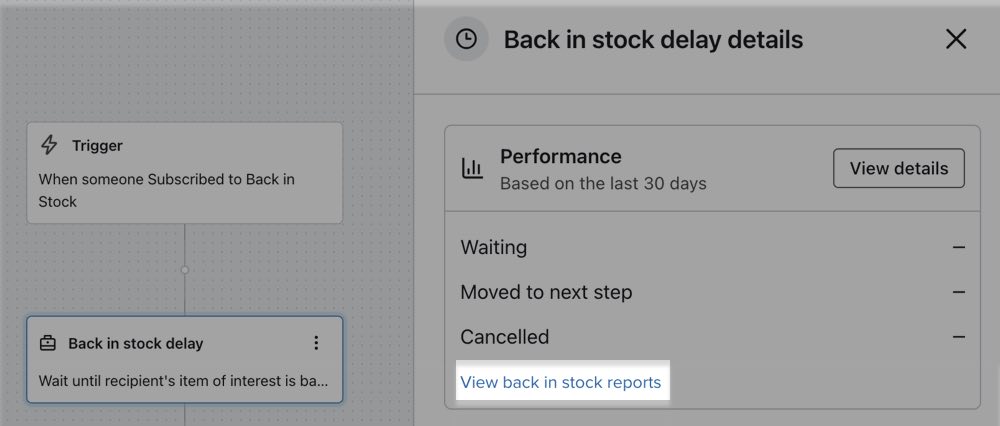Open the View back in stock reports link
1000x426 pixels.
pos(560,382)
